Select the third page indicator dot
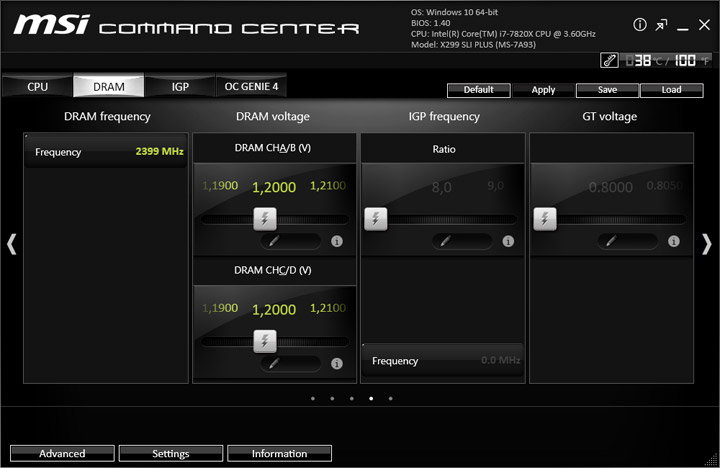 click(x=351, y=398)
